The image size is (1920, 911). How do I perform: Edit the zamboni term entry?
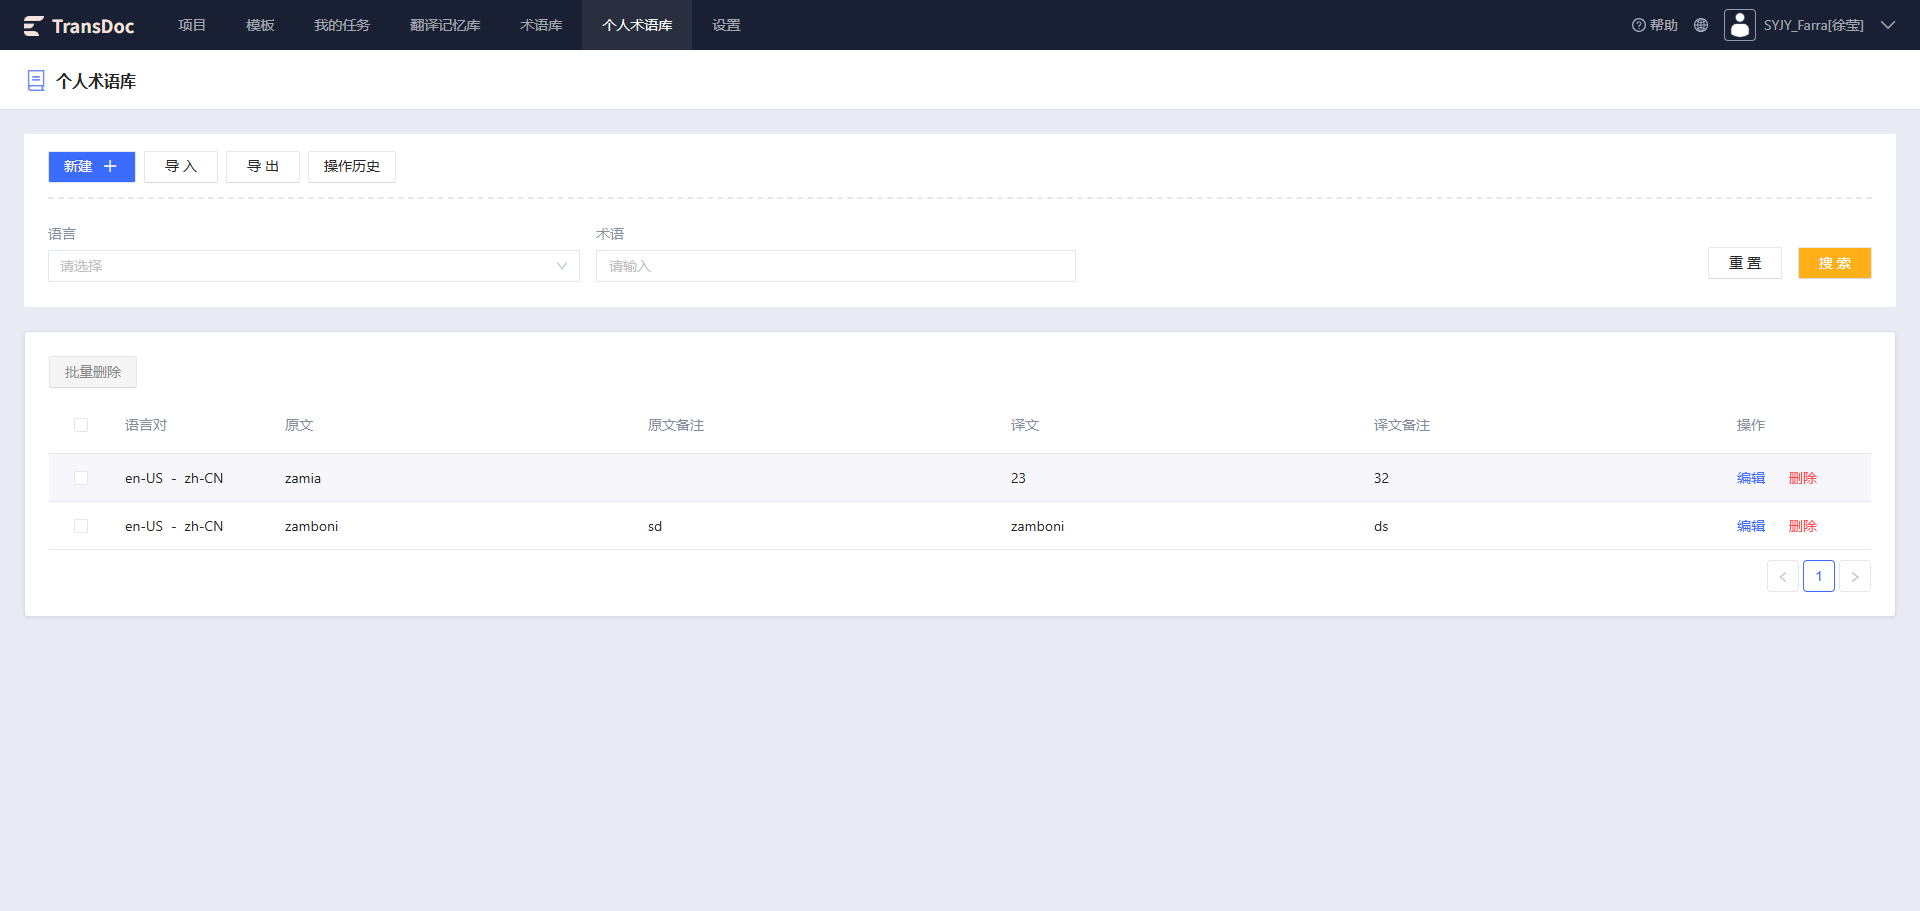pos(1751,526)
